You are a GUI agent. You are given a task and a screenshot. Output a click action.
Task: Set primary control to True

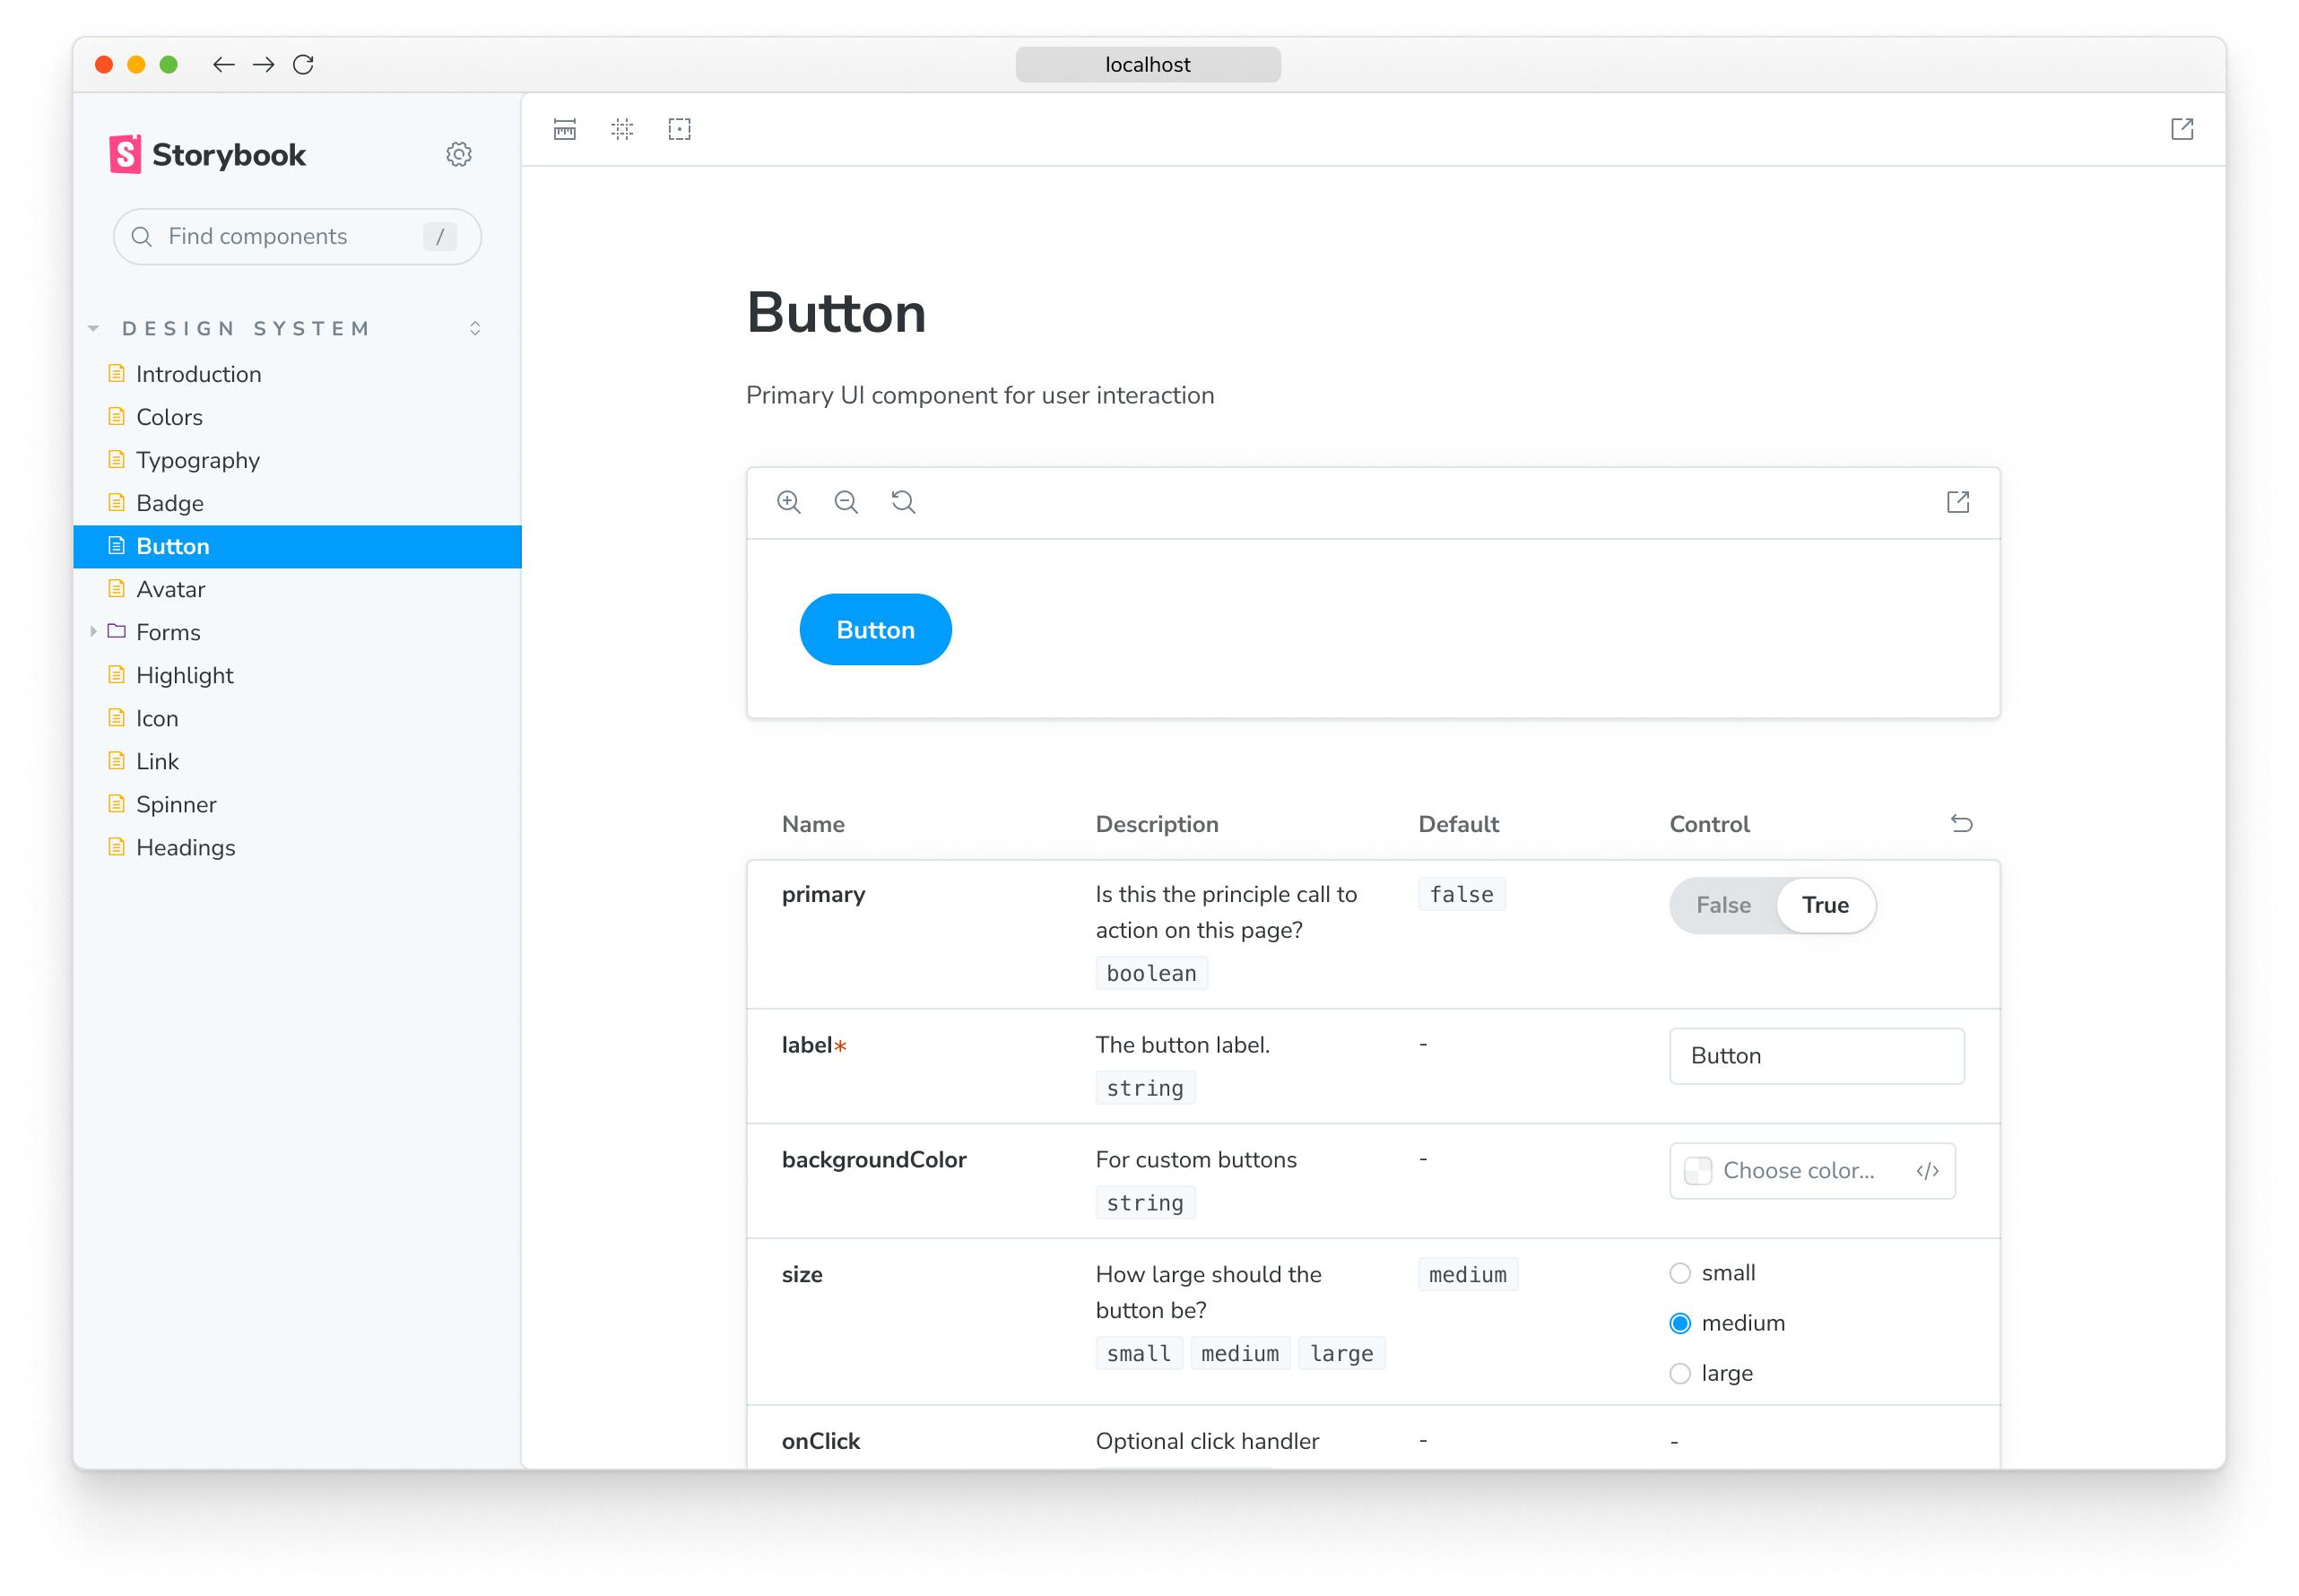click(1825, 904)
